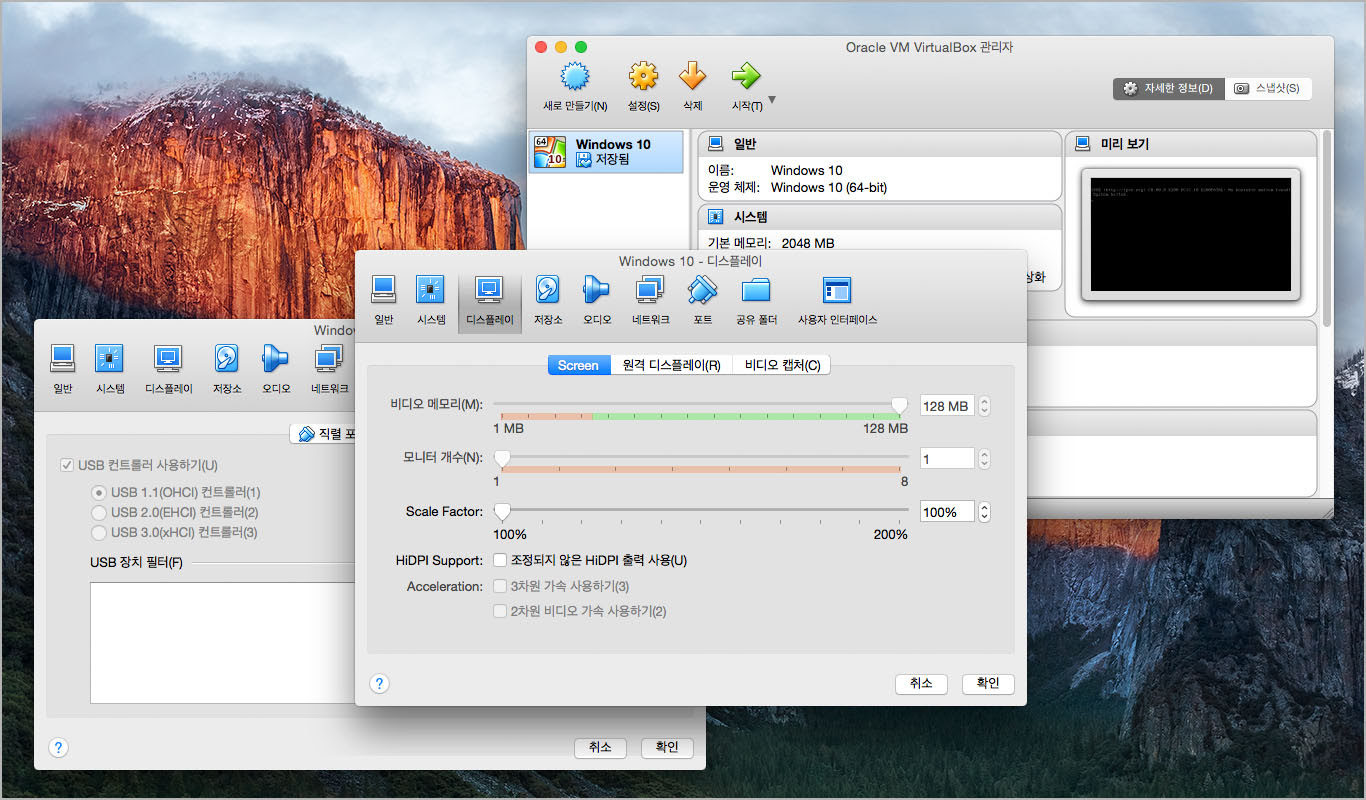
Task: Click the 시스템 section header in manager details
Action: click(879, 216)
